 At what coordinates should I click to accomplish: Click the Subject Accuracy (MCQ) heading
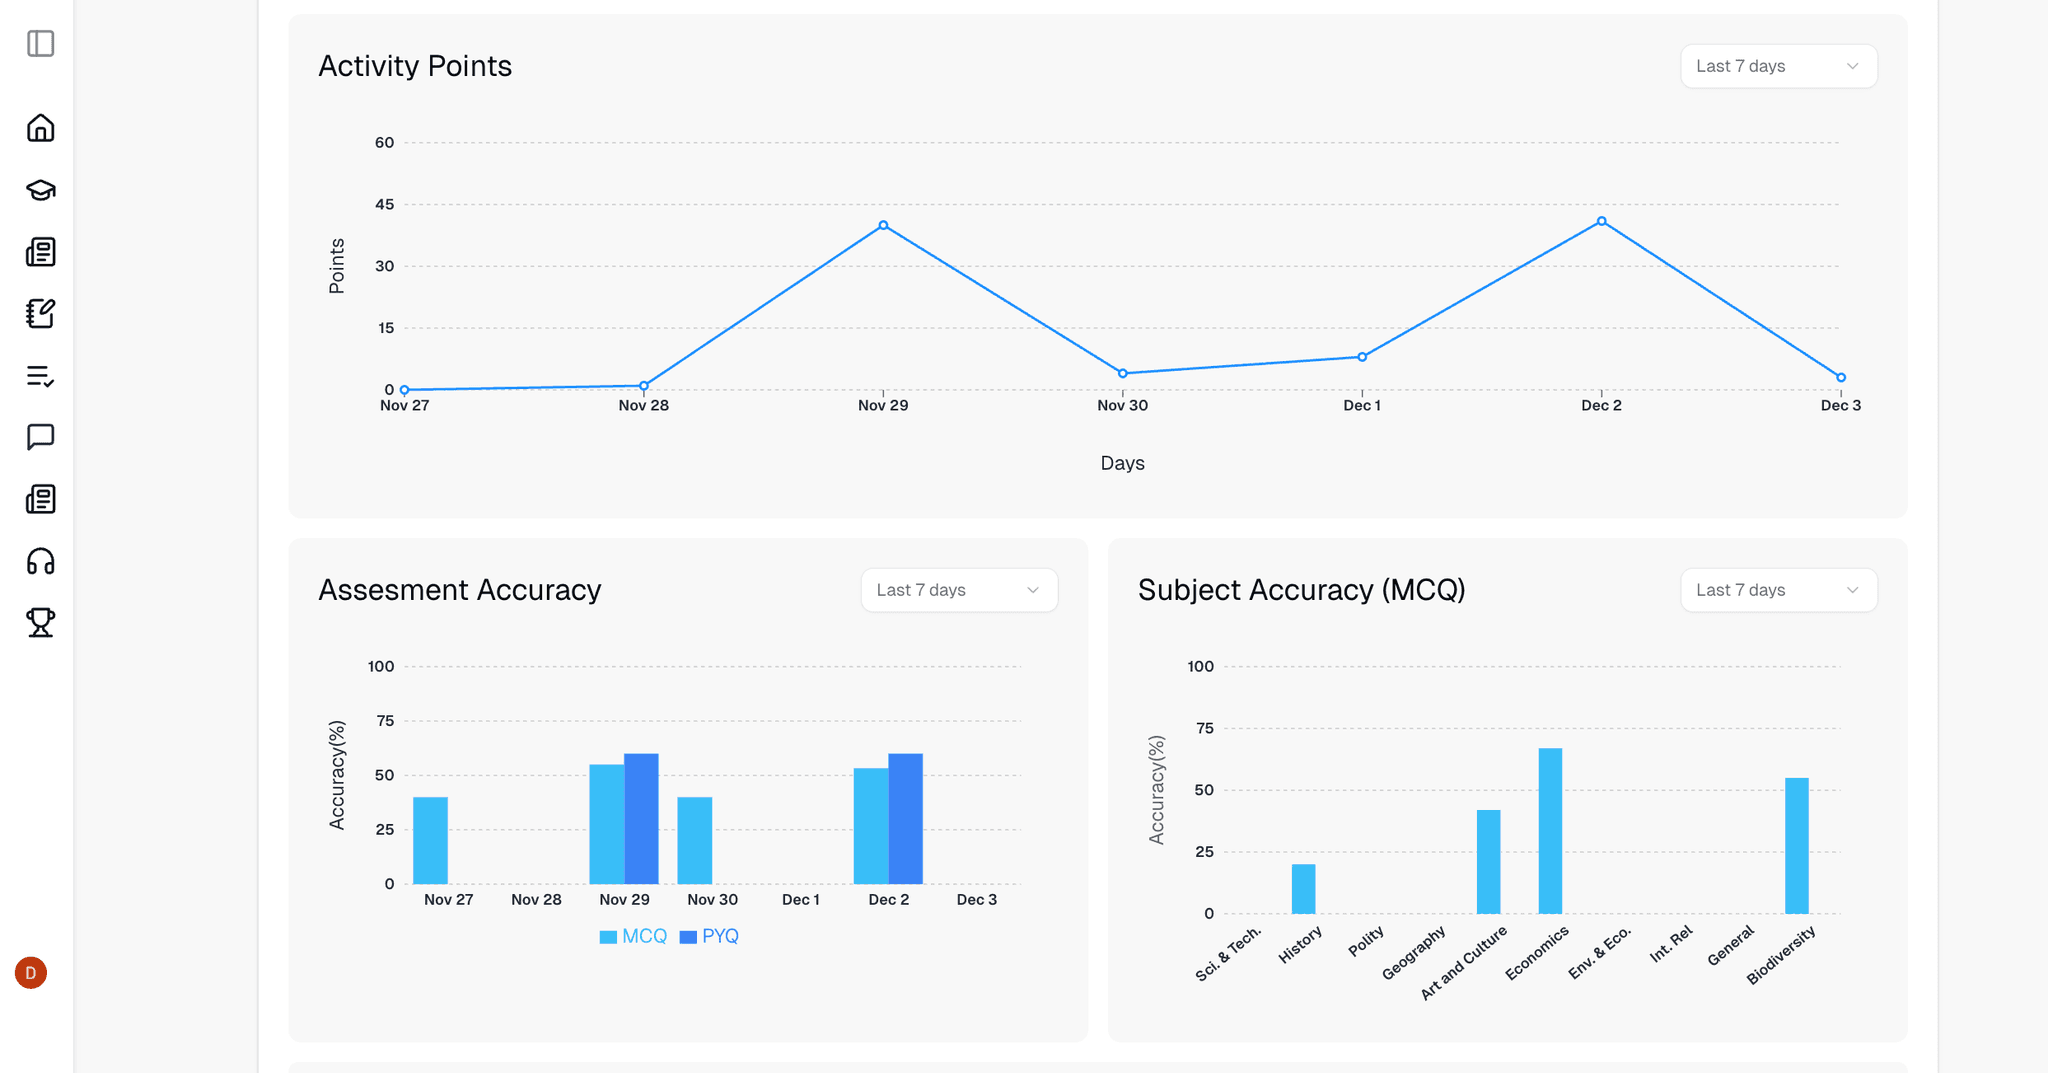tap(1301, 590)
